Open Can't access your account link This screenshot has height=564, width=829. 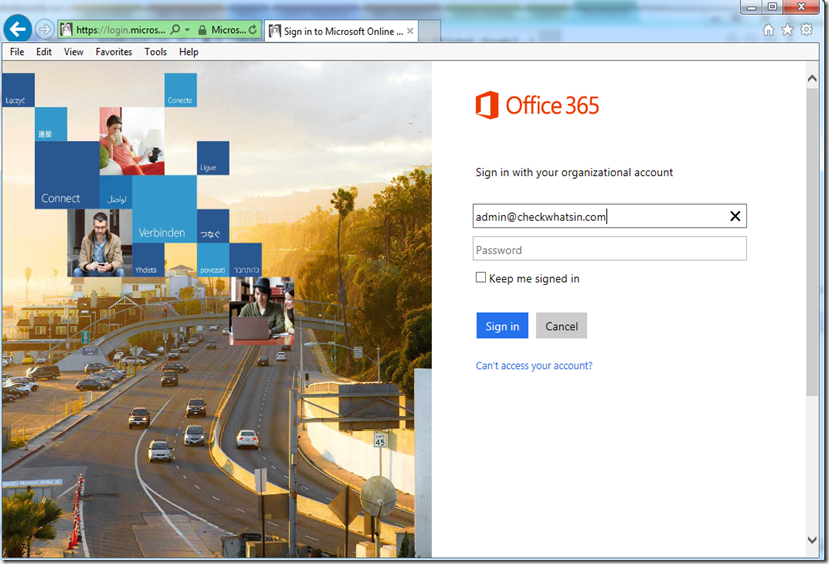coord(534,366)
